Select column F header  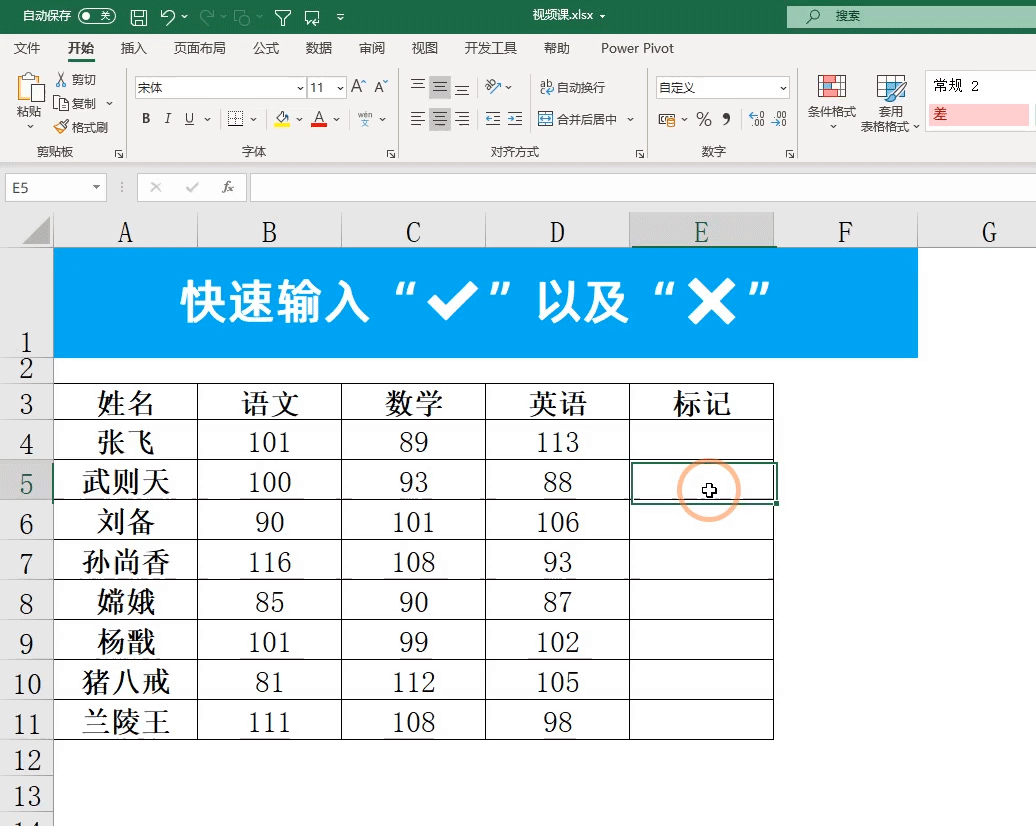845,231
